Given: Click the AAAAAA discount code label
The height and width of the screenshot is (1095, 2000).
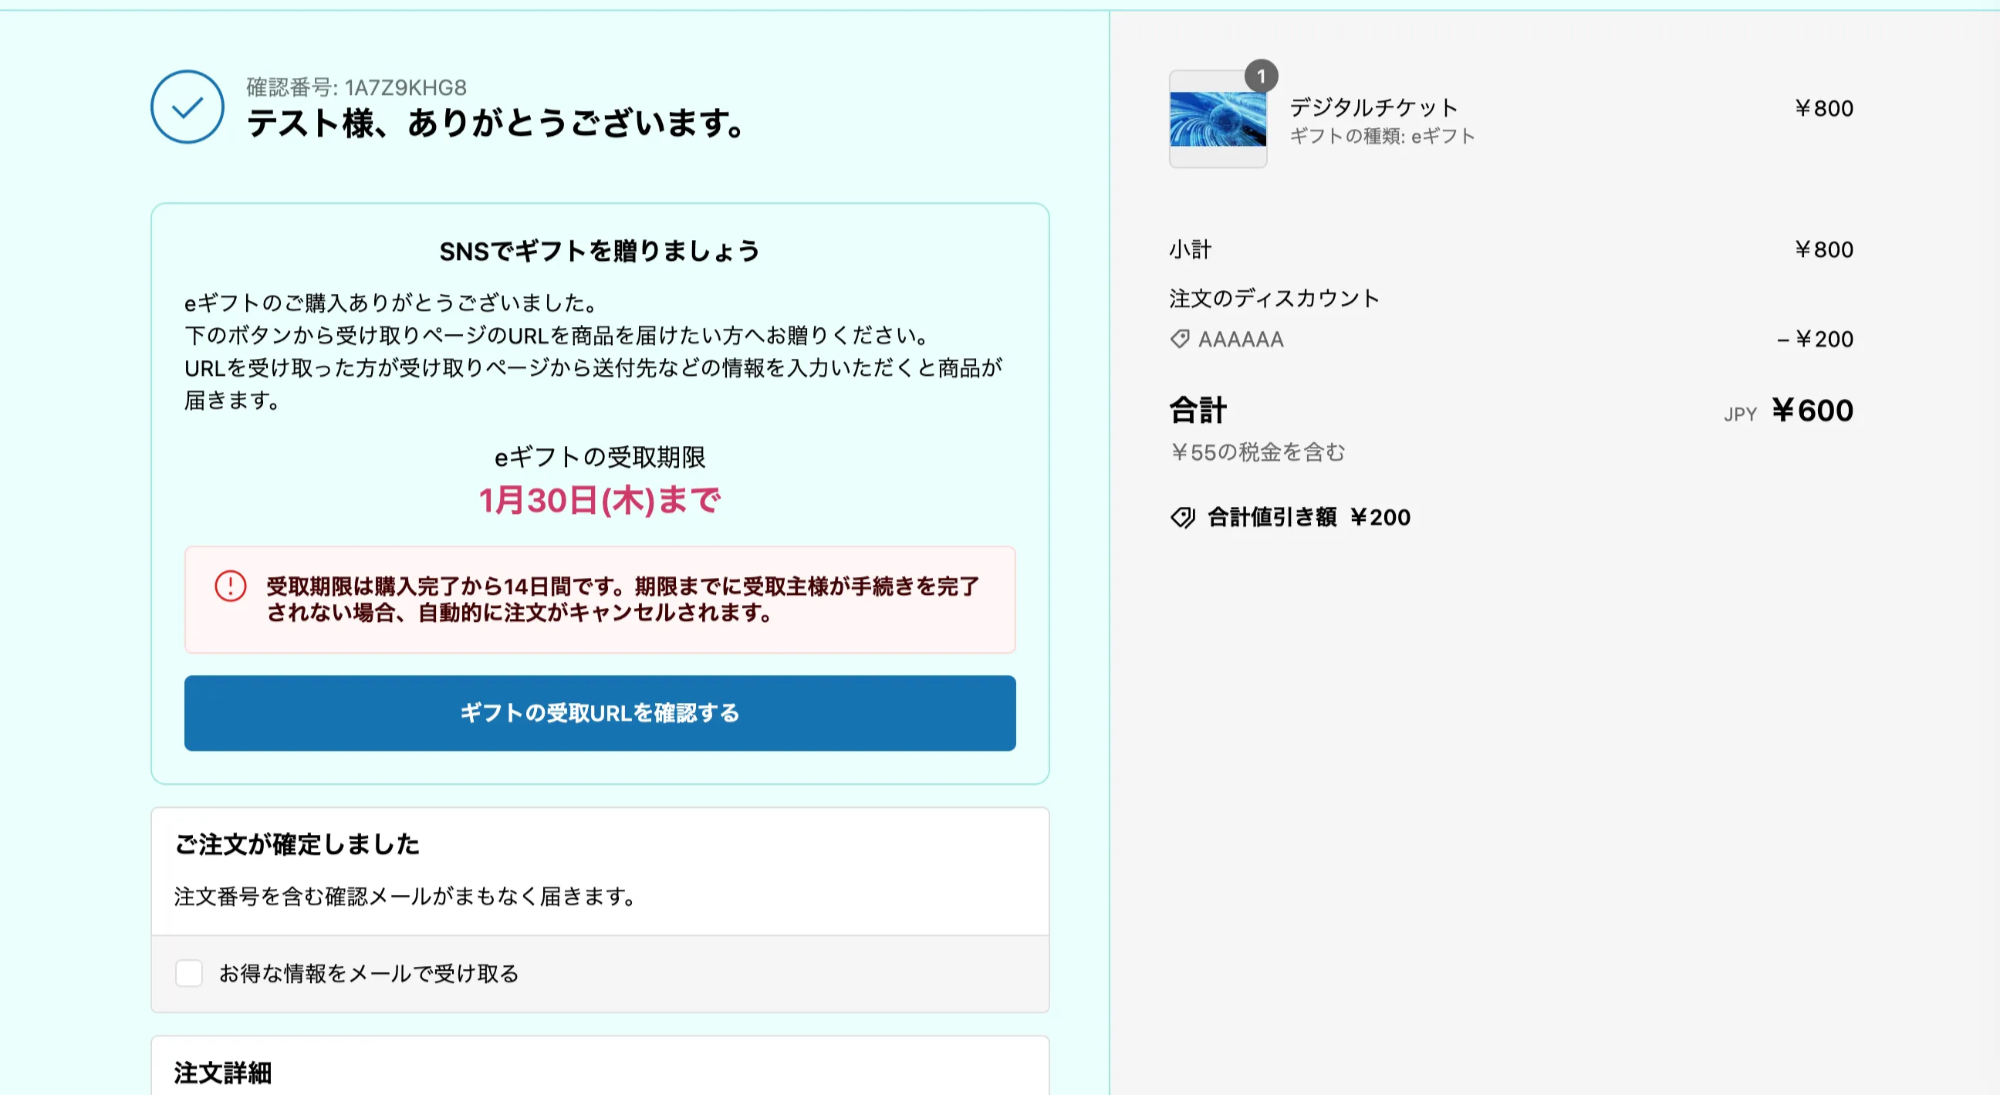Looking at the screenshot, I should (x=1241, y=339).
